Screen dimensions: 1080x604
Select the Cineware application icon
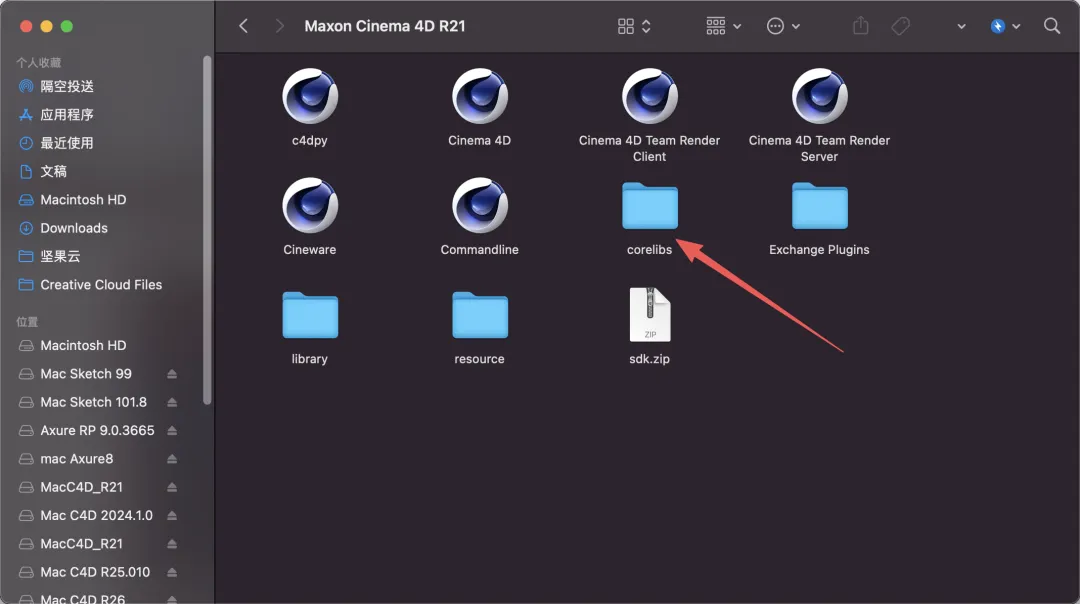coord(310,205)
